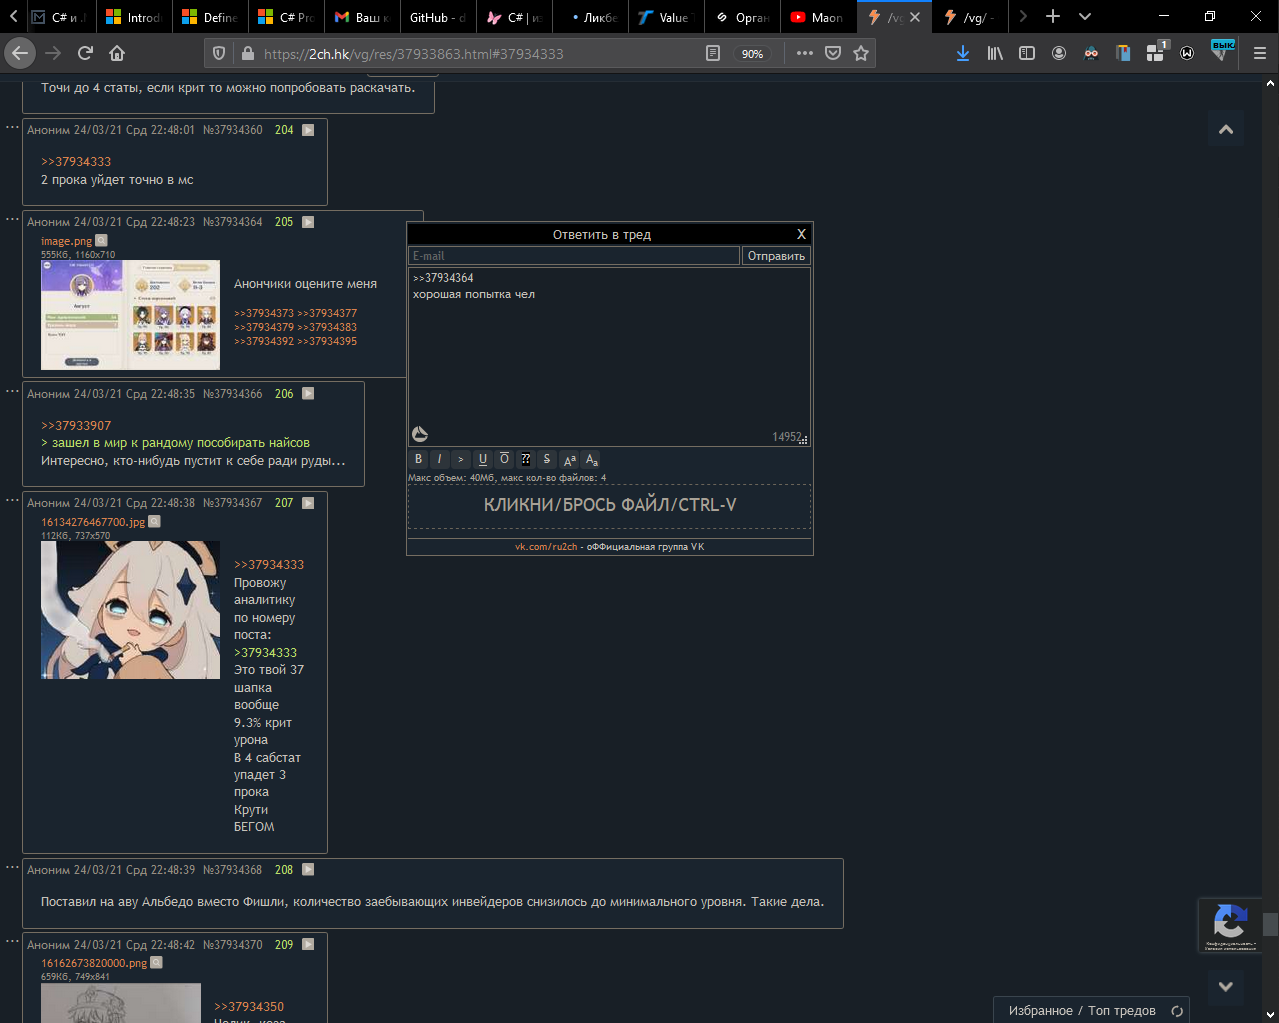Click bold formatting button in reply form
The height and width of the screenshot is (1023, 1279).
click(418, 459)
